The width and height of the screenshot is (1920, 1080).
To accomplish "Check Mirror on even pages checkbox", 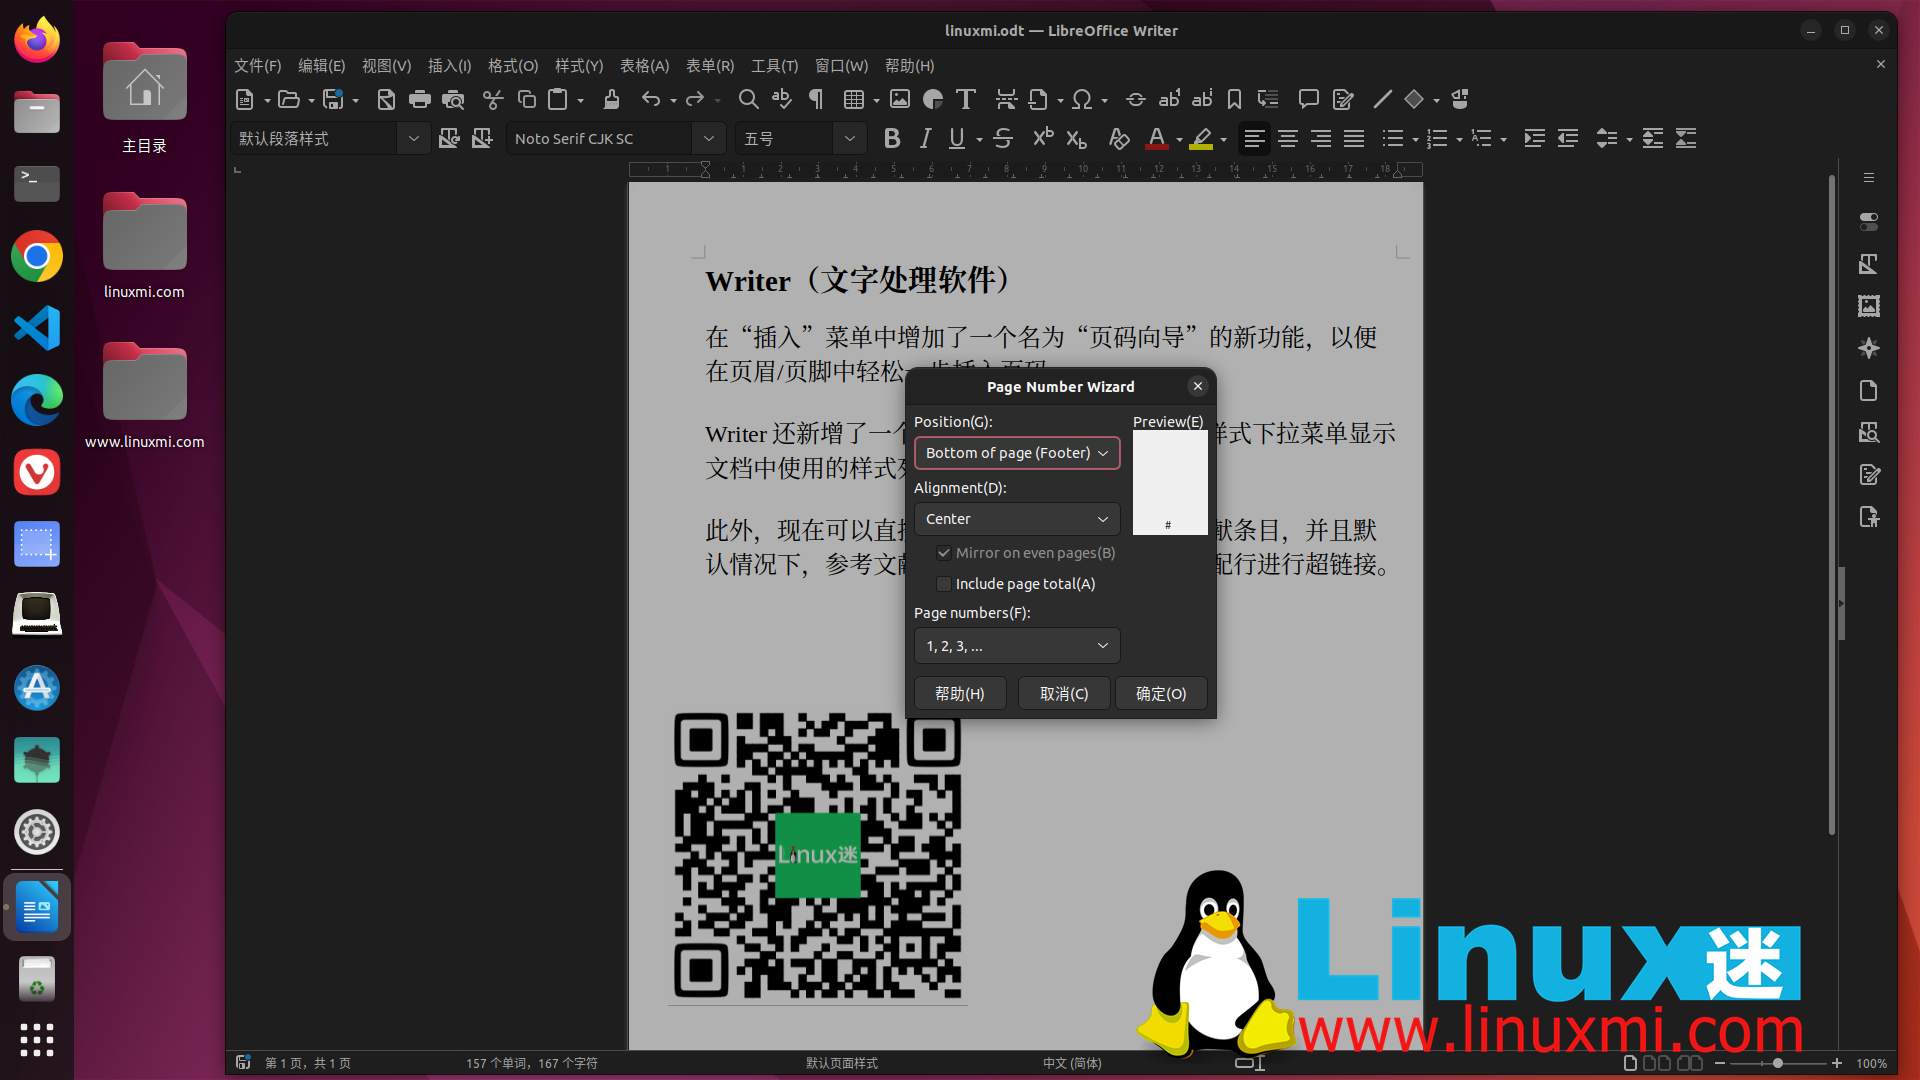I will pos(943,553).
